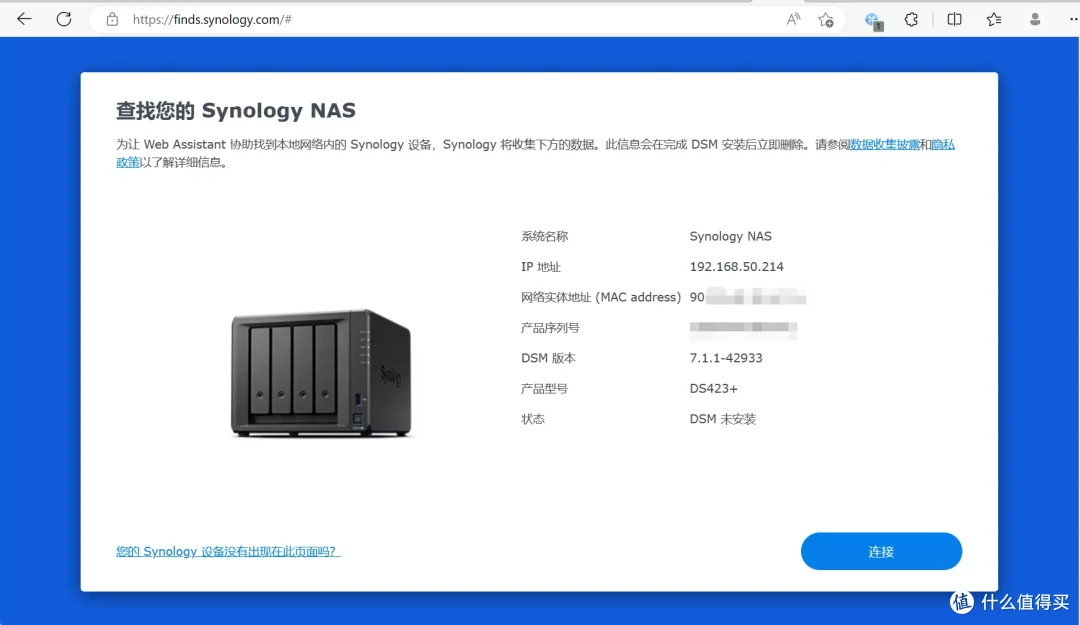This screenshot has width=1080, height=625.
Task: Open the Favorites panel
Action: (x=993, y=18)
